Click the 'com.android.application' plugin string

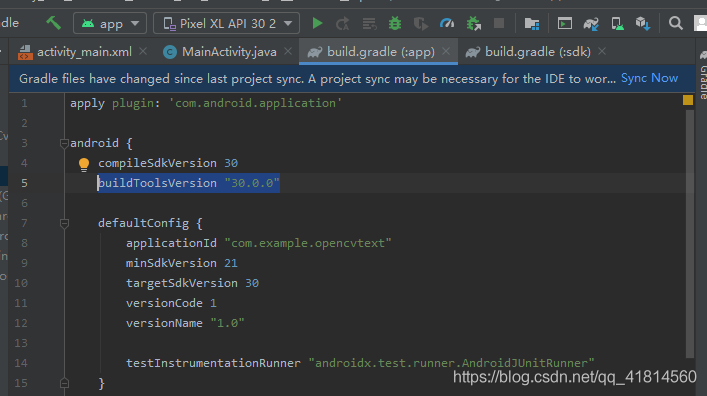click(255, 103)
